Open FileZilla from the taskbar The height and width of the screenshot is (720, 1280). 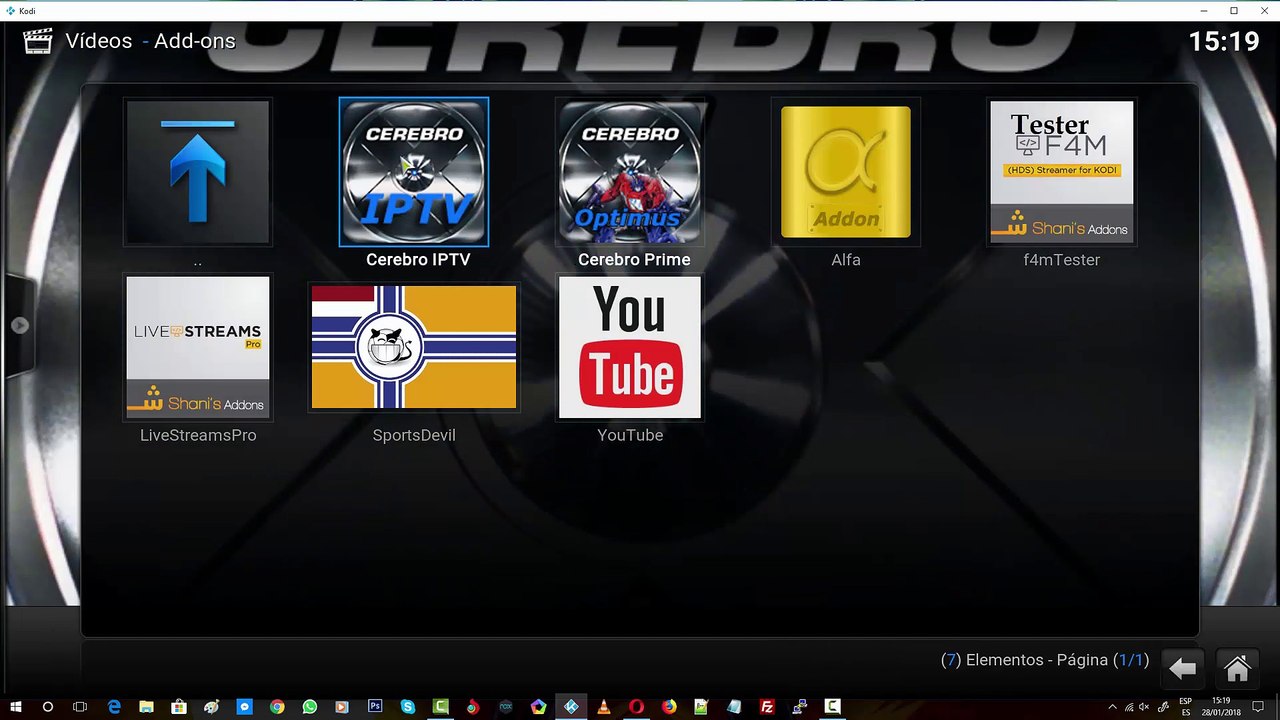click(x=767, y=707)
